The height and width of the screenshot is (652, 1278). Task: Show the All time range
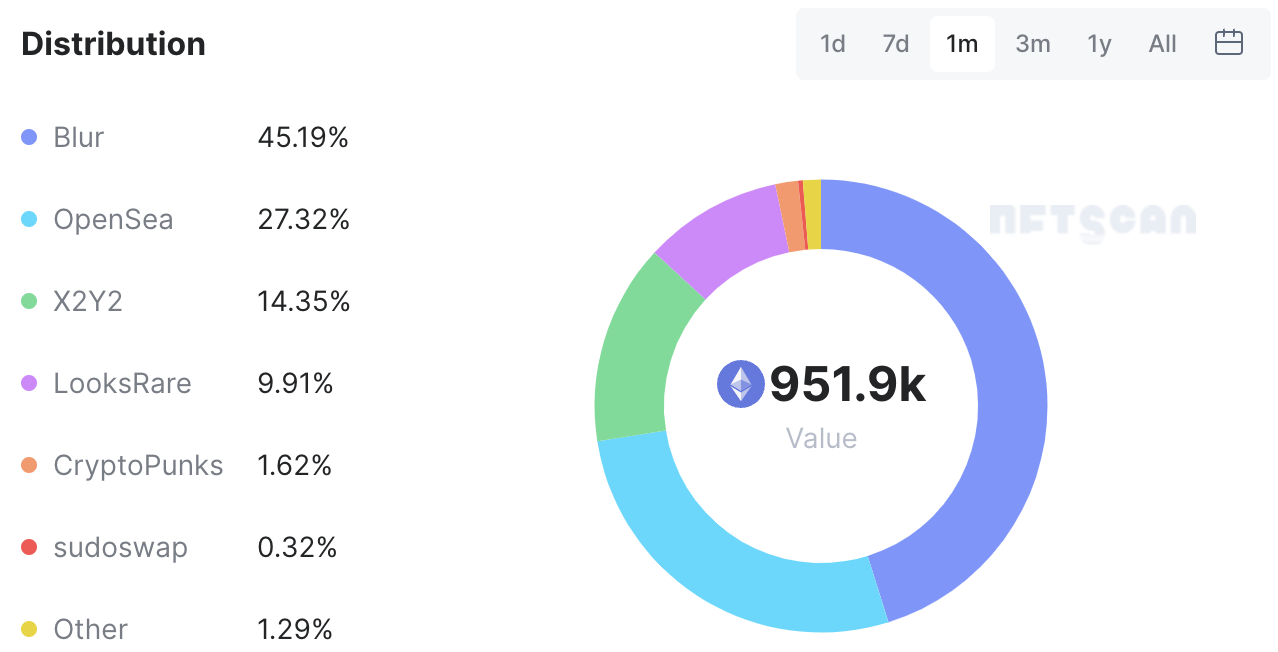pos(1162,44)
